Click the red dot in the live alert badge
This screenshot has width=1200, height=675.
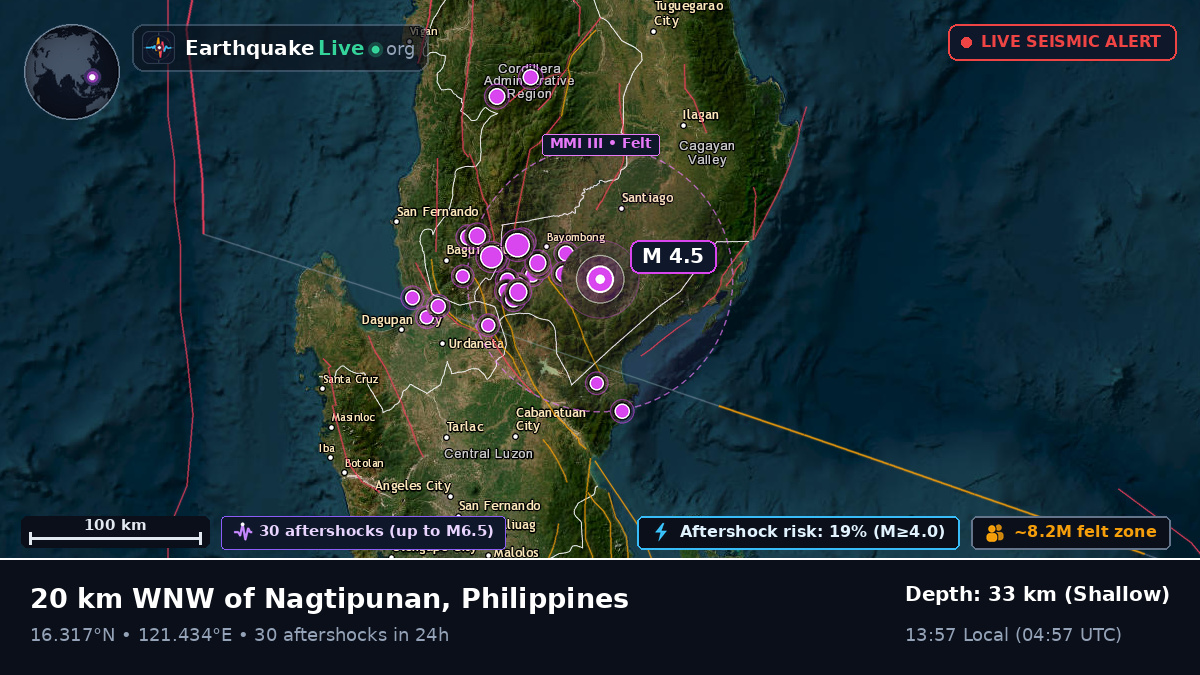point(966,42)
